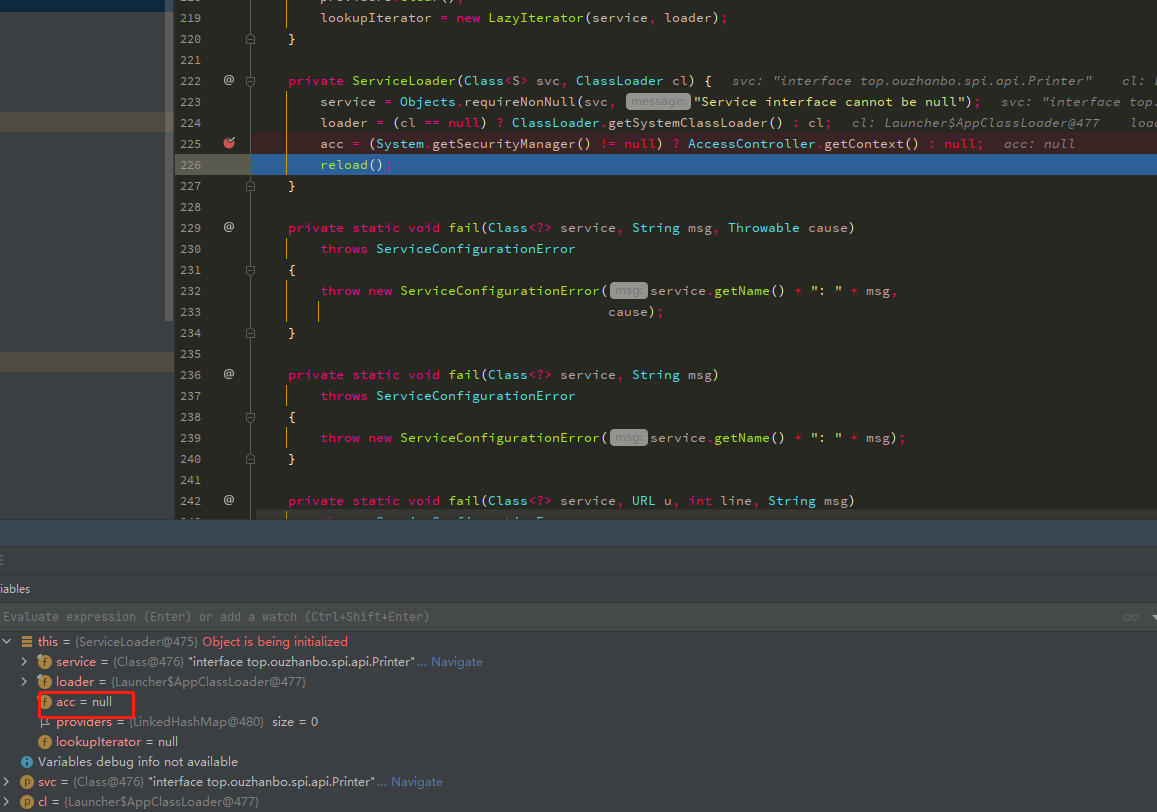The height and width of the screenshot is (812, 1157).
Task: Focus the Evaluate expression input field
Action: (561, 617)
